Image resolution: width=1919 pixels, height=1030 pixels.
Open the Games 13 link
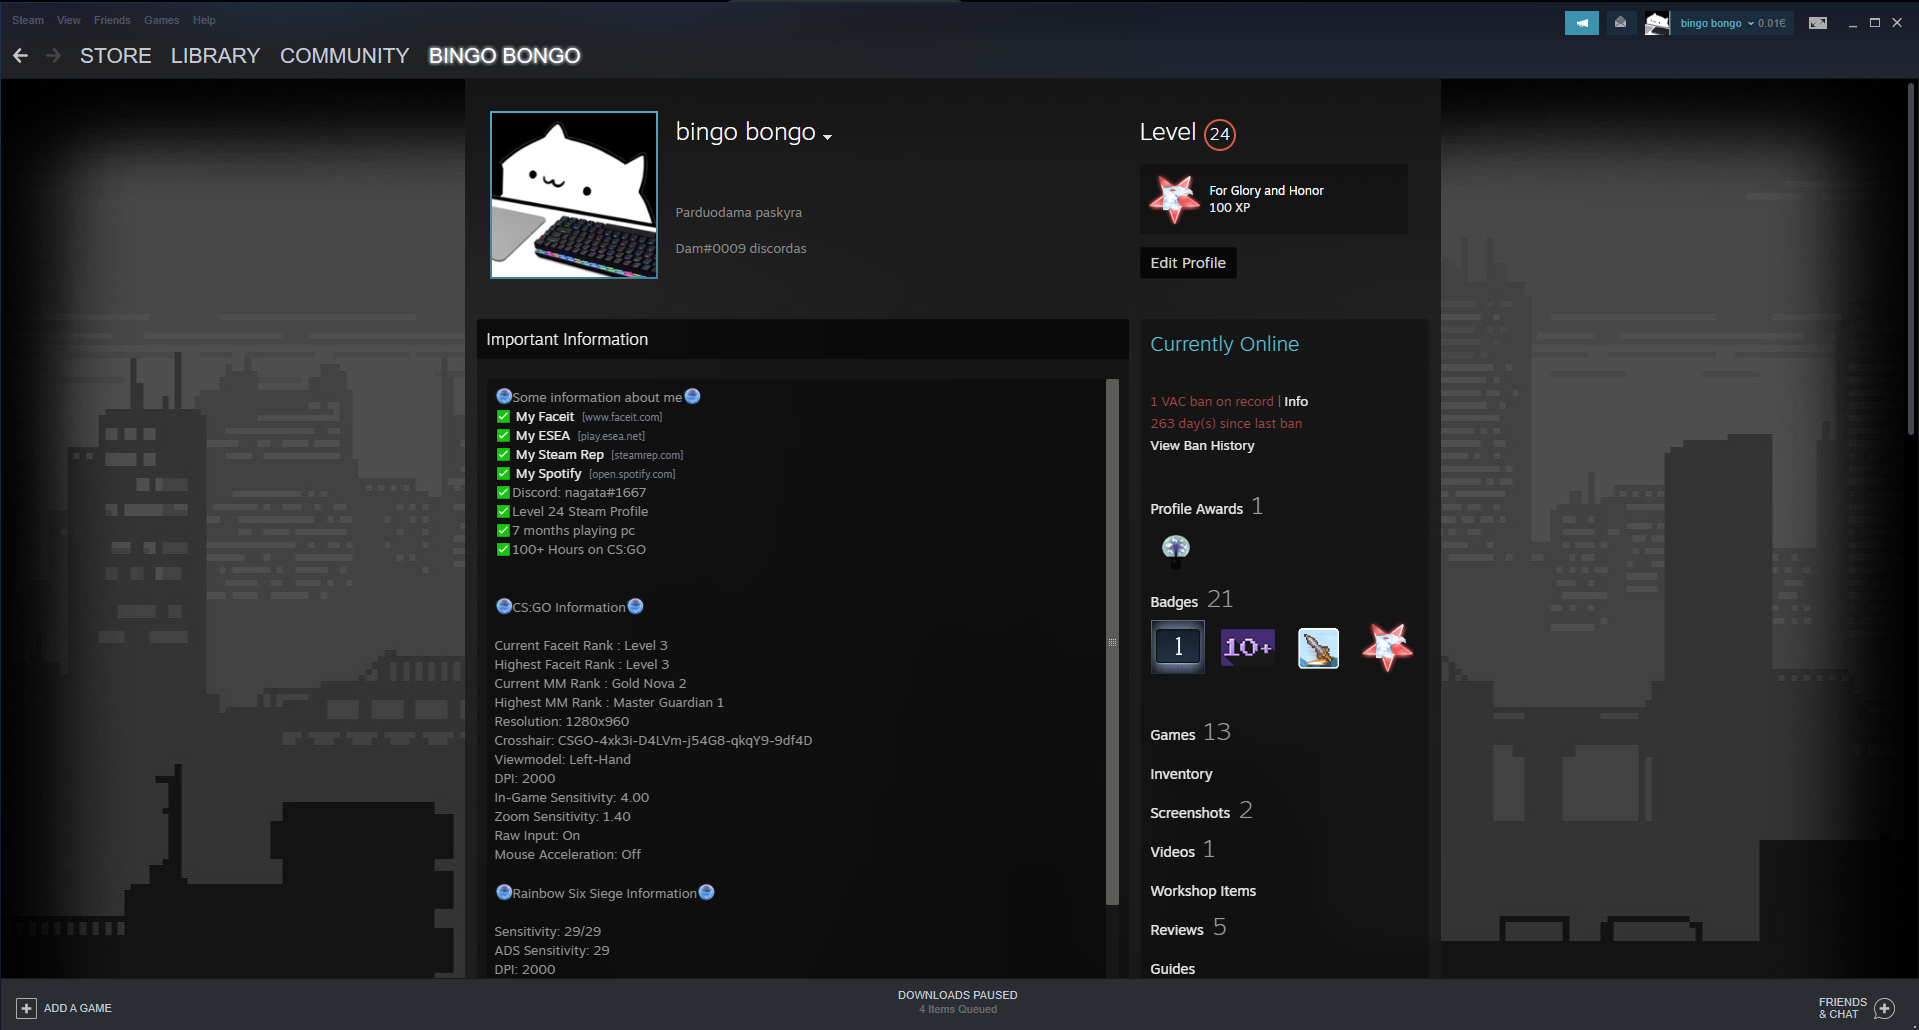[x=1190, y=733]
